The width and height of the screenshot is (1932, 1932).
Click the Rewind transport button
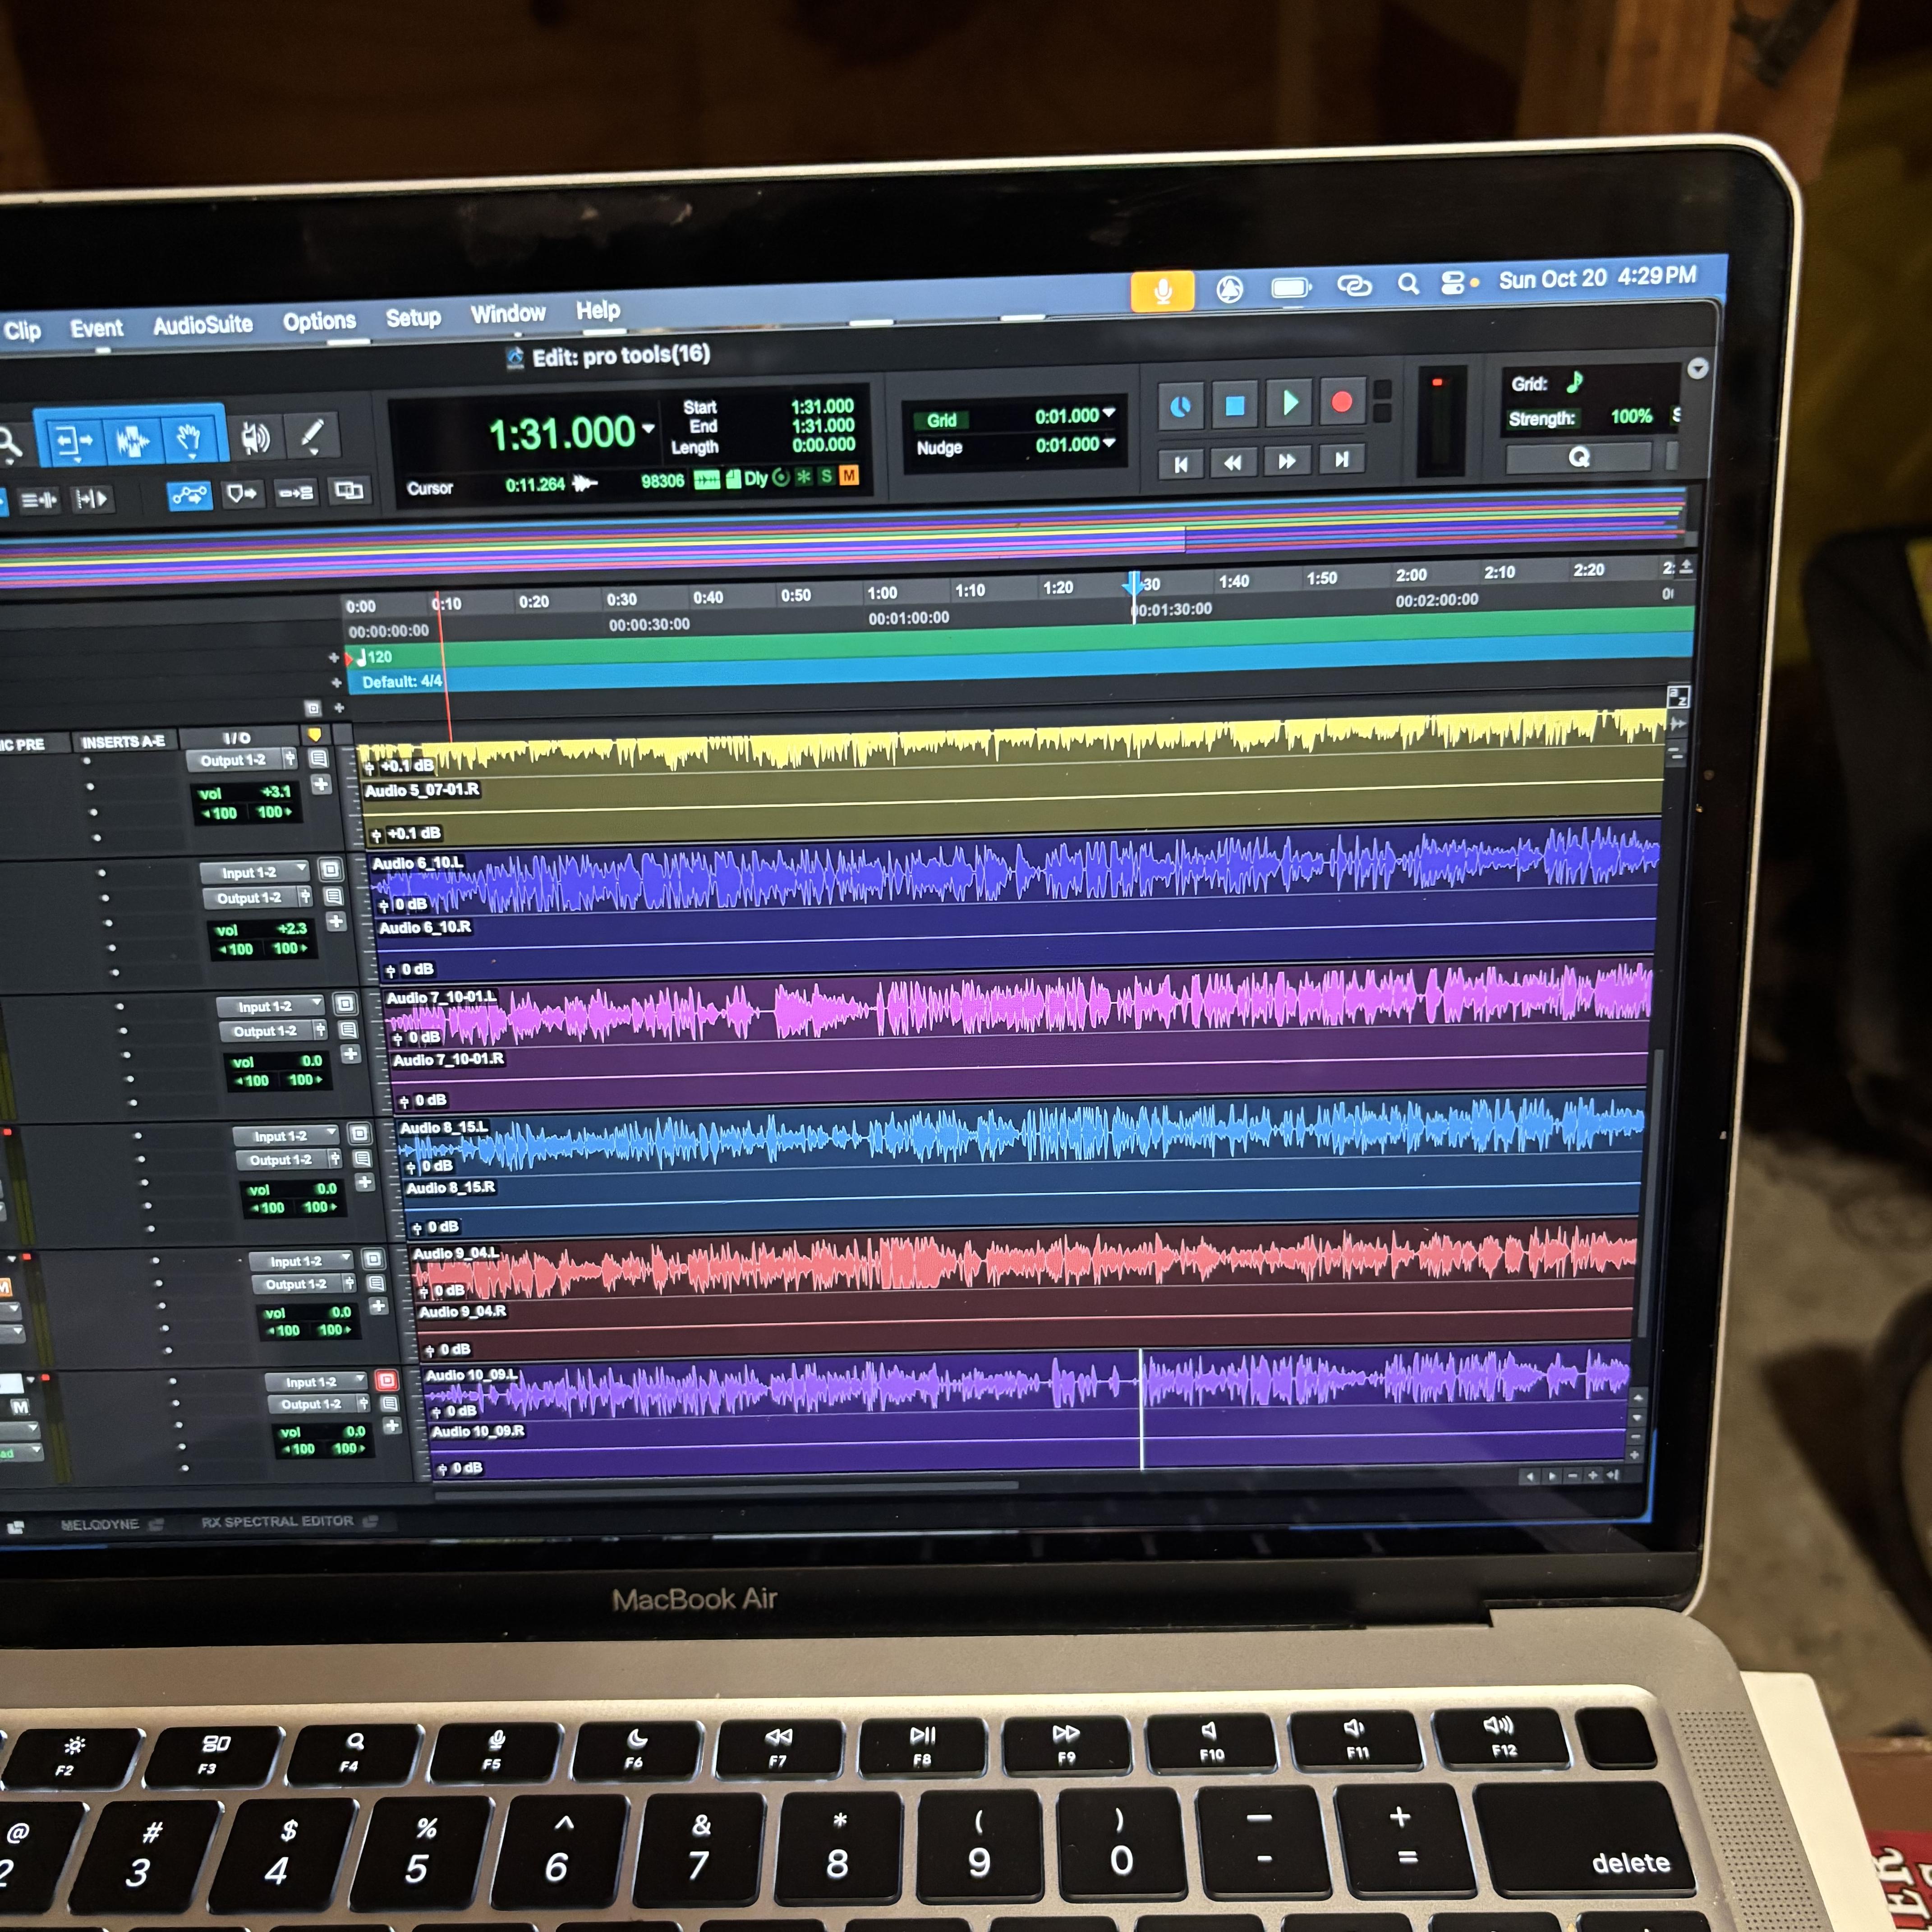(1233, 462)
